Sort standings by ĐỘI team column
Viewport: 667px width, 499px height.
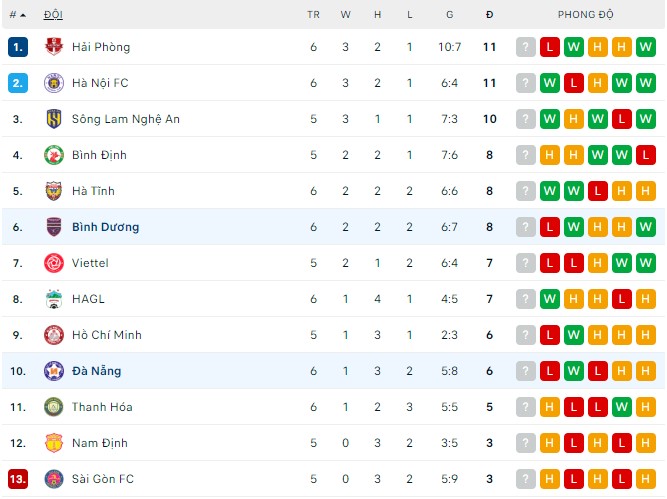[51, 15]
